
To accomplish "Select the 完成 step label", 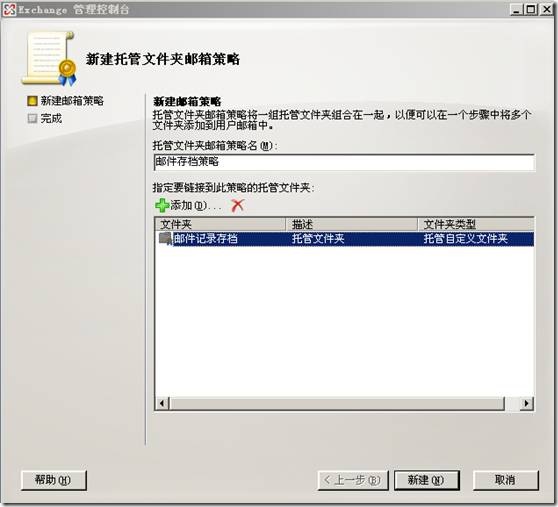I will coord(51,118).
